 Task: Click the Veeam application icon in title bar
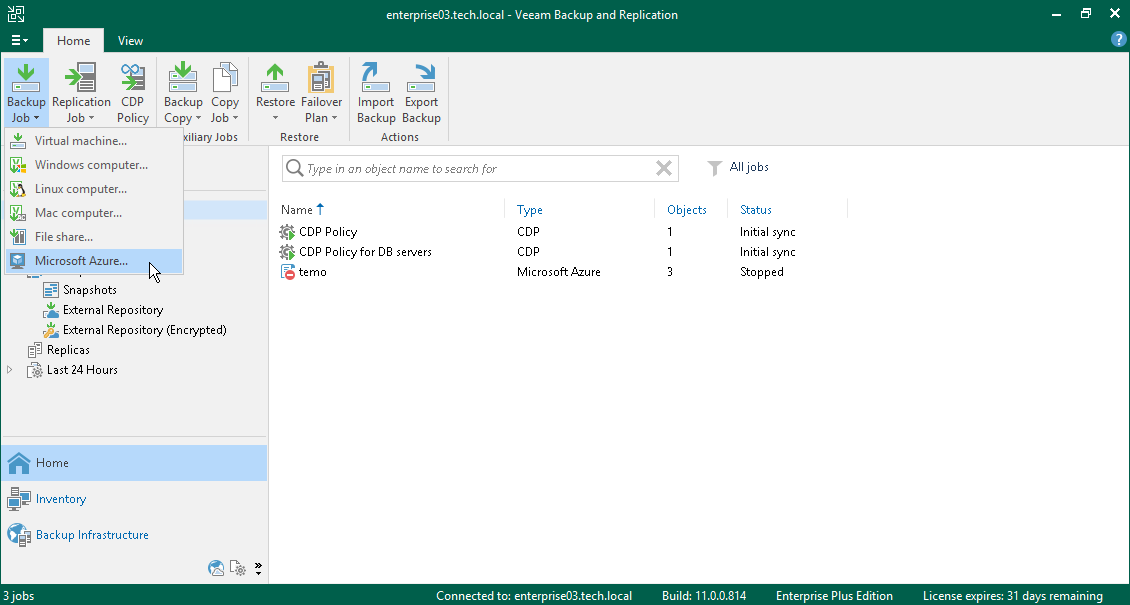pyautogui.click(x=16, y=14)
